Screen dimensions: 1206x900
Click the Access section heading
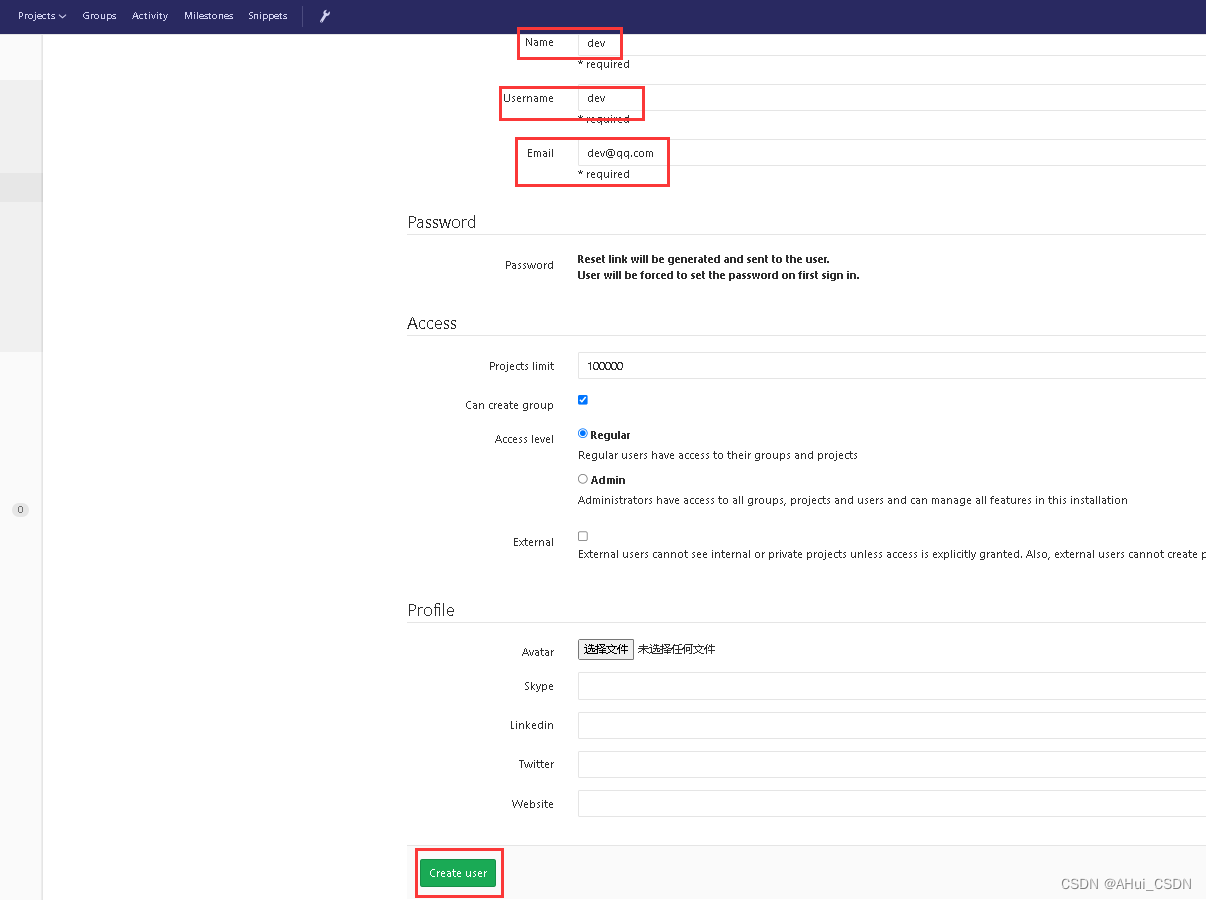[x=432, y=323]
